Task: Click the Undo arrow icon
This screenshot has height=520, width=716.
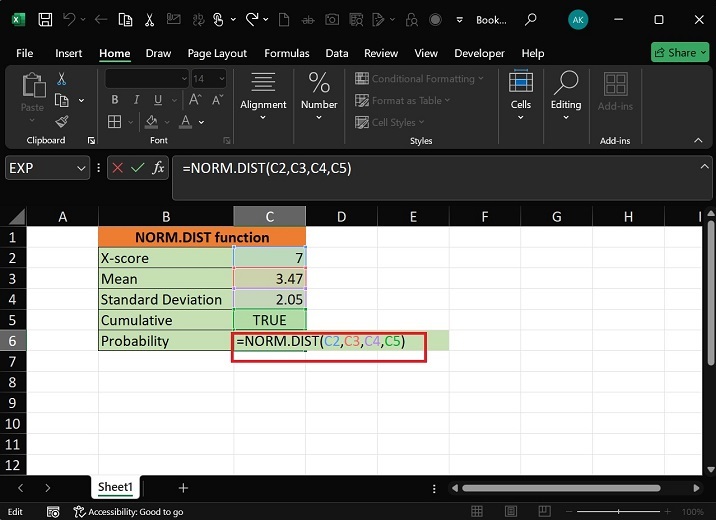Action: click(x=69, y=20)
